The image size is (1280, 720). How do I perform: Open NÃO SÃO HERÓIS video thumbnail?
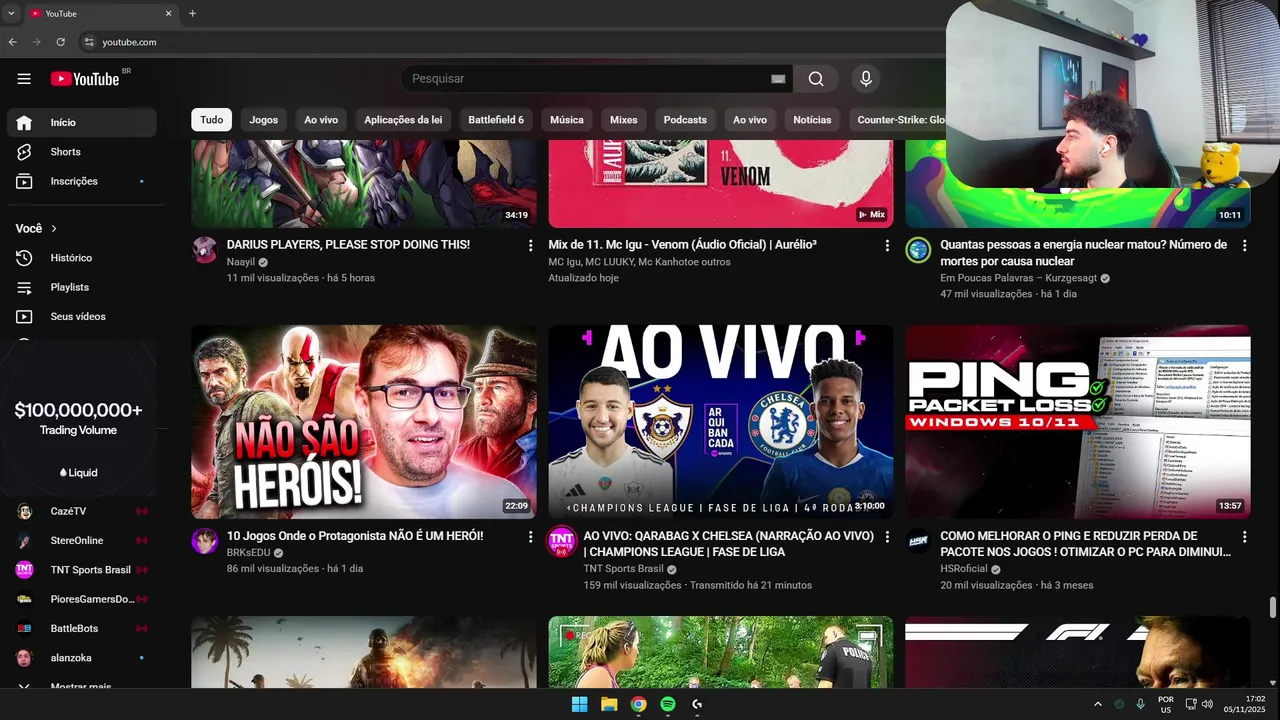click(x=364, y=421)
